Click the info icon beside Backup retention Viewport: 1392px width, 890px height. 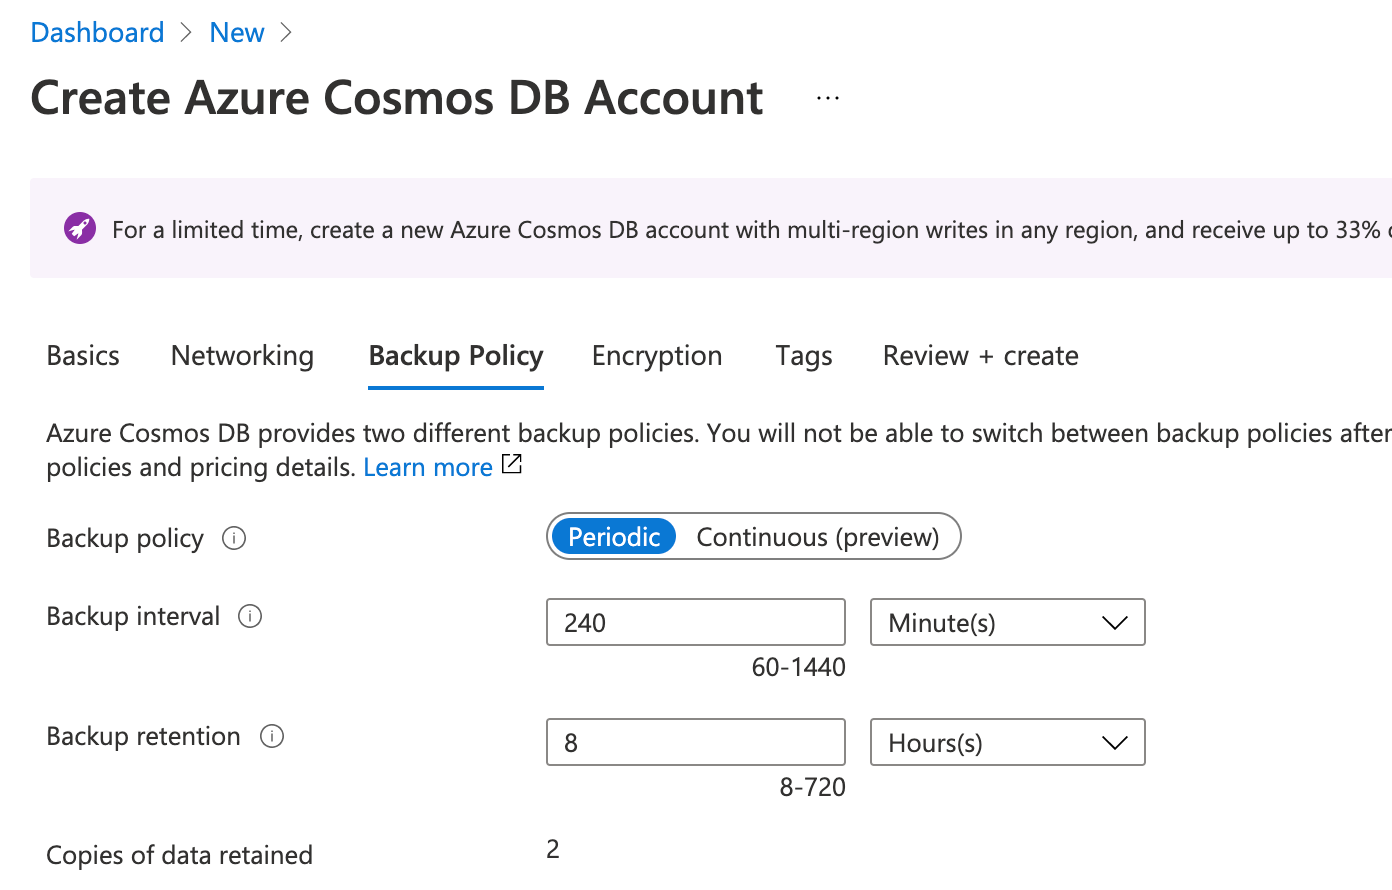272,736
